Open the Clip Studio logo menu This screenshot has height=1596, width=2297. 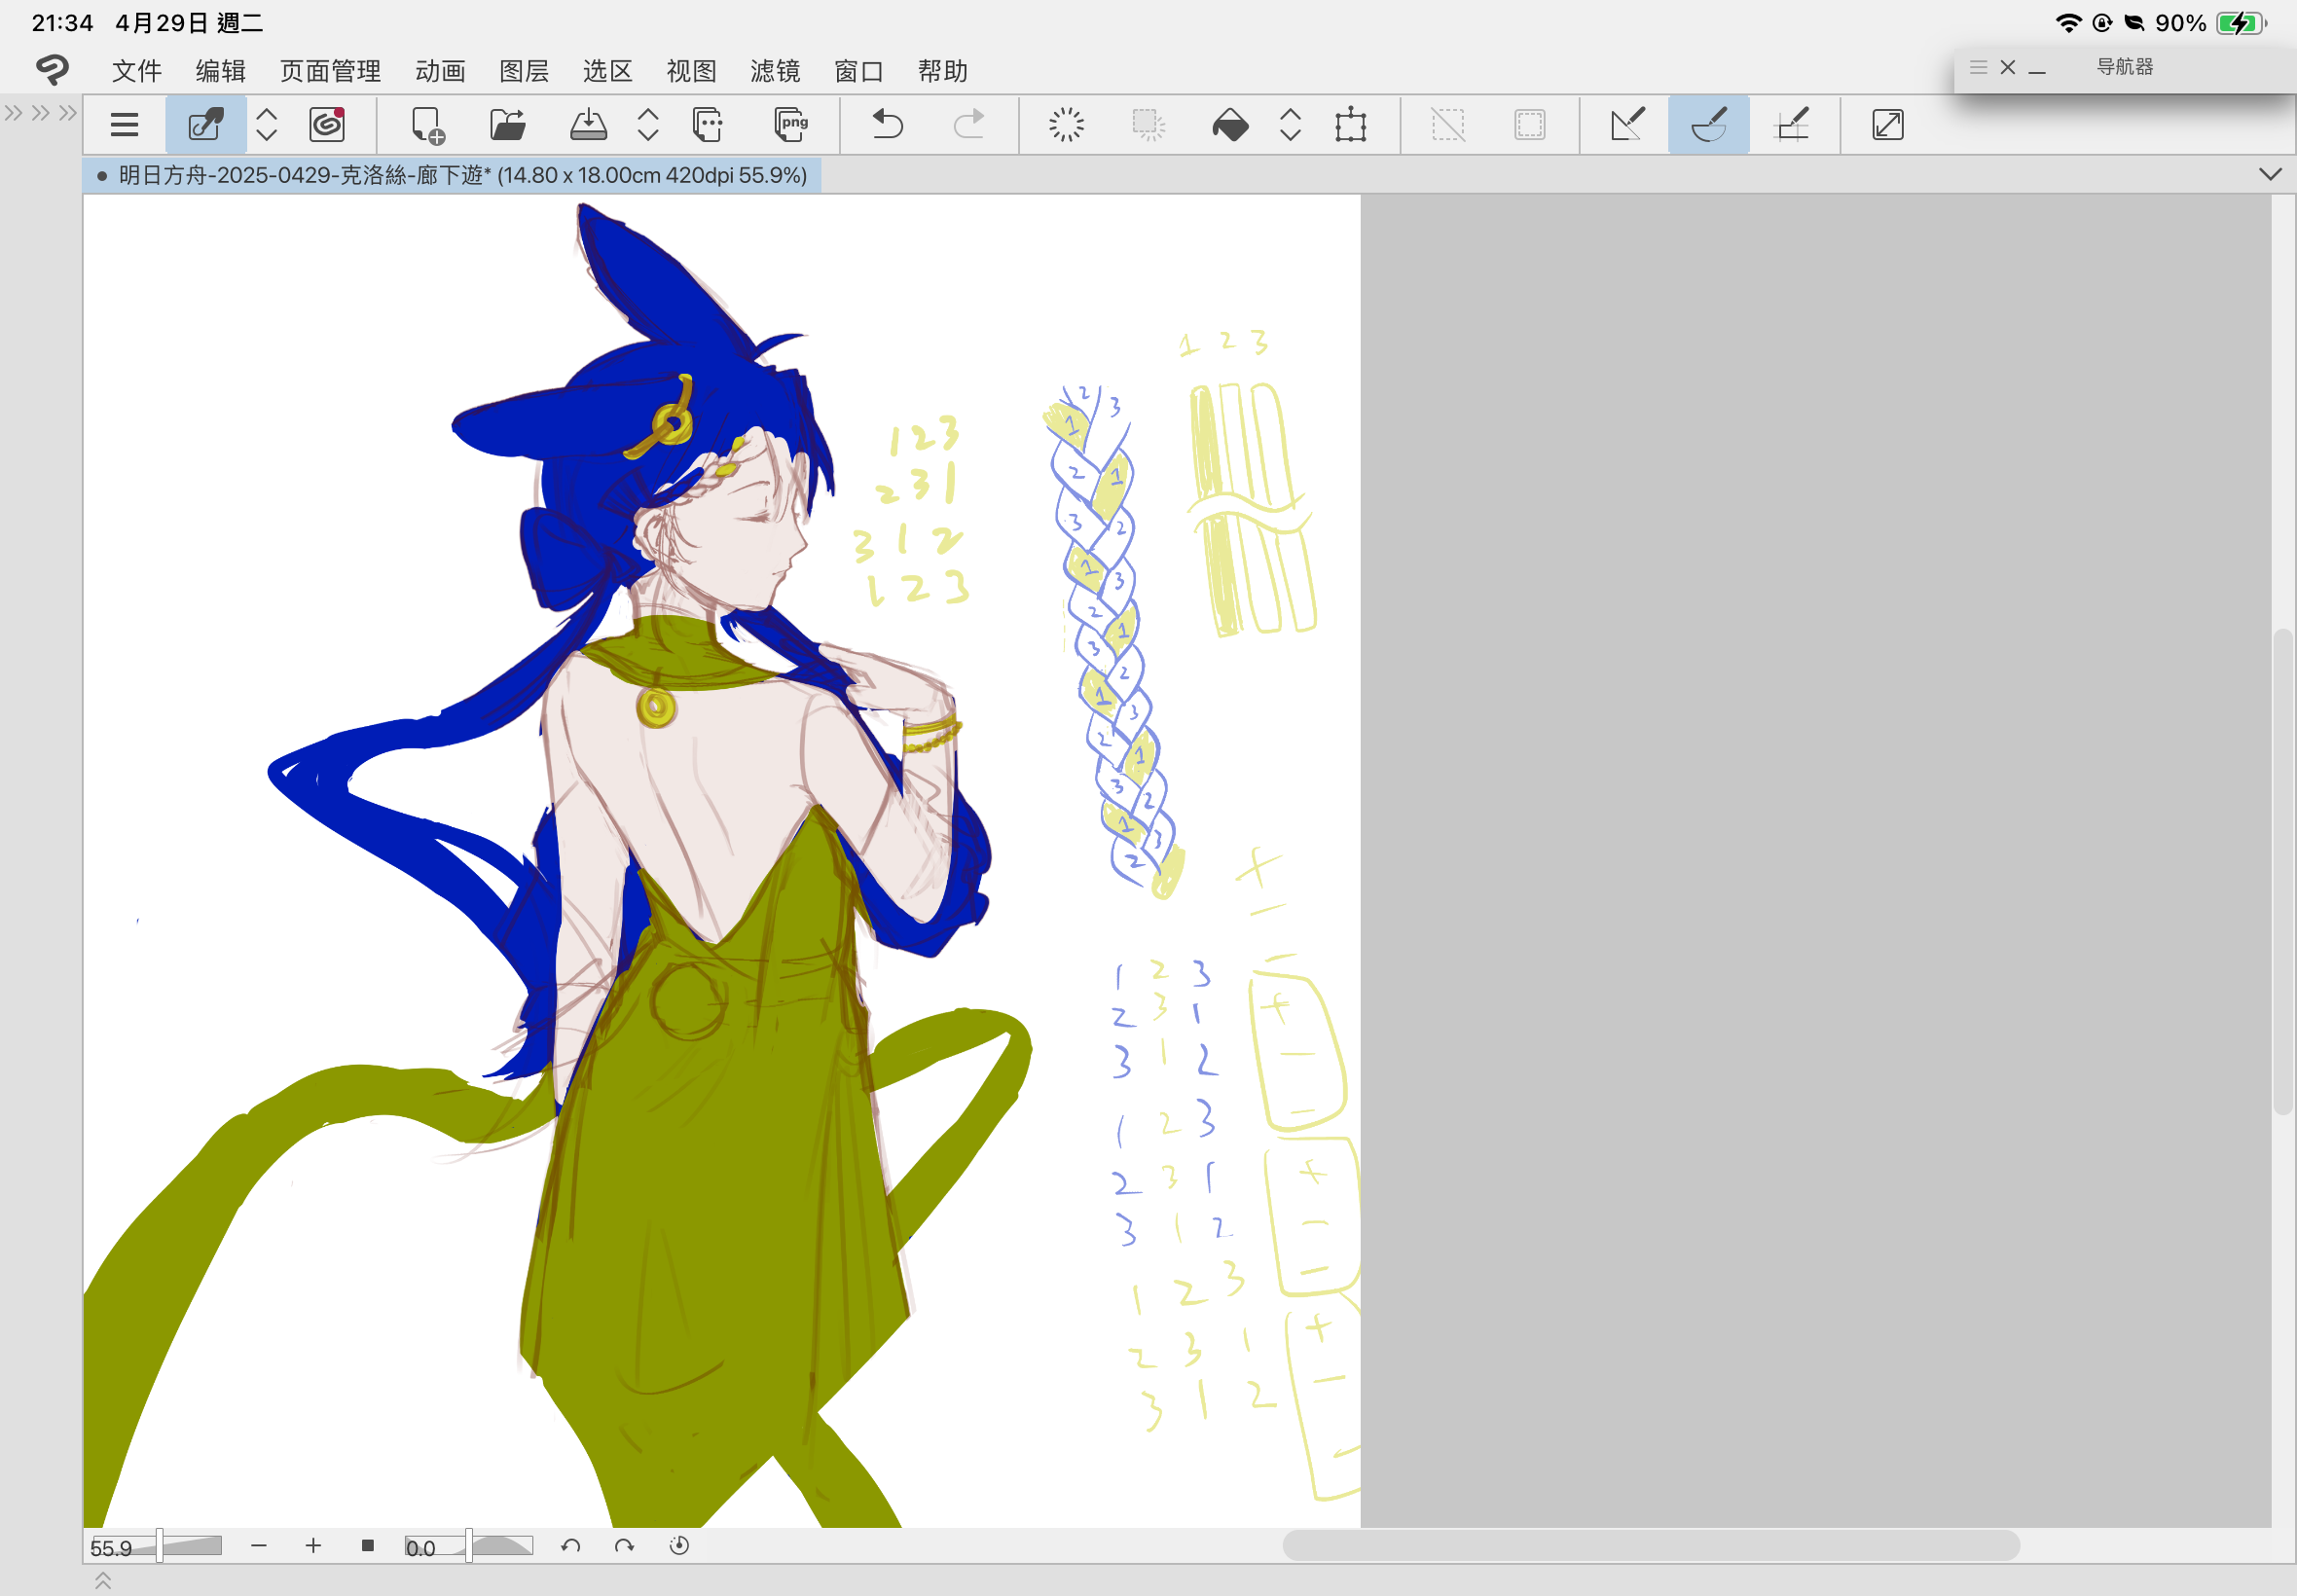[x=52, y=69]
